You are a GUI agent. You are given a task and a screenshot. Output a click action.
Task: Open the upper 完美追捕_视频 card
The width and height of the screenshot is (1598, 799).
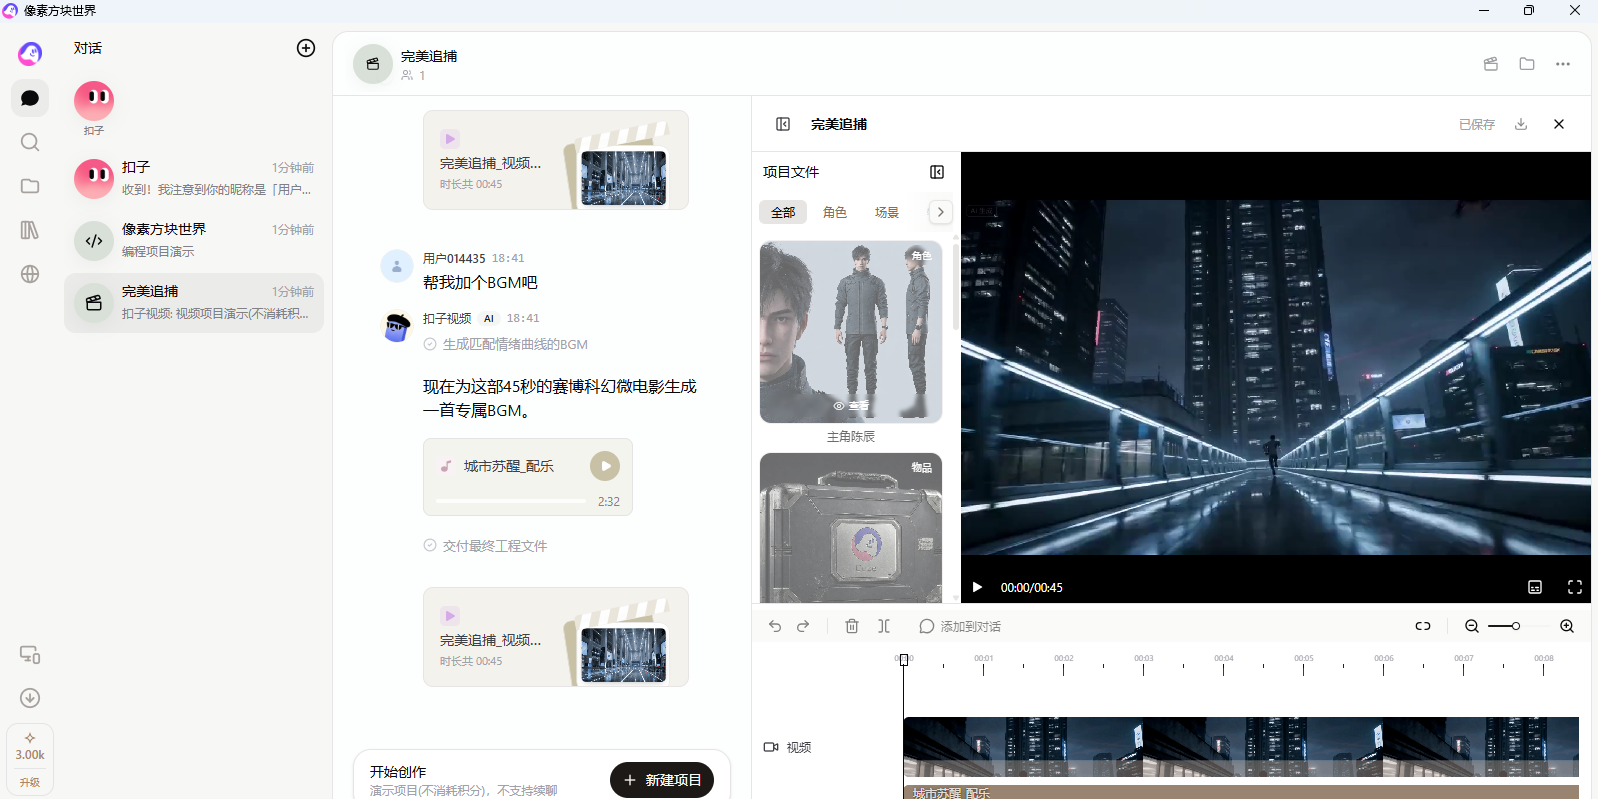(556, 160)
